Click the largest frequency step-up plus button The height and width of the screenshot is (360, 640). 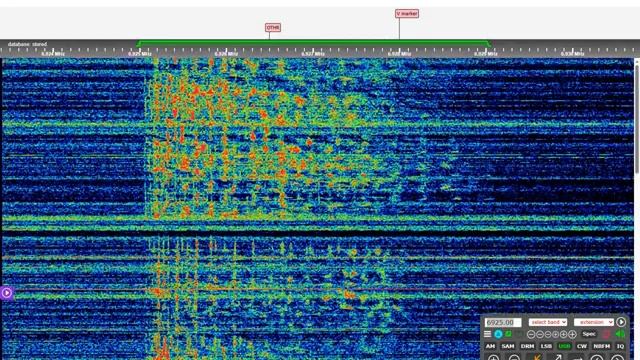click(573, 334)
